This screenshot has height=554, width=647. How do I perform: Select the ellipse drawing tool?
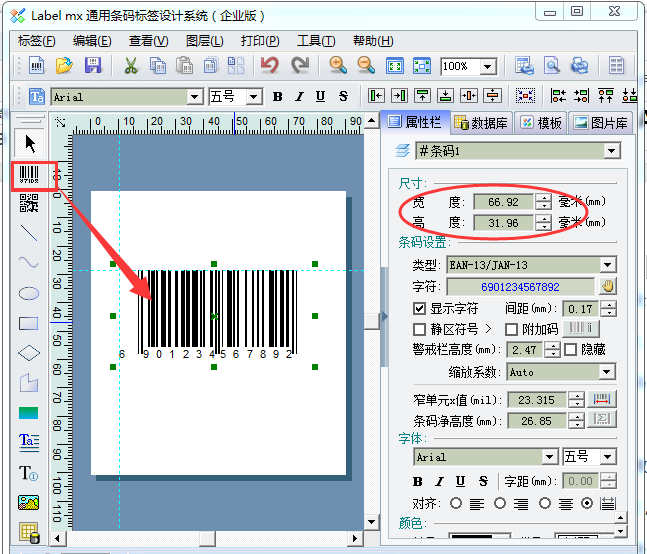coord(30,293)
